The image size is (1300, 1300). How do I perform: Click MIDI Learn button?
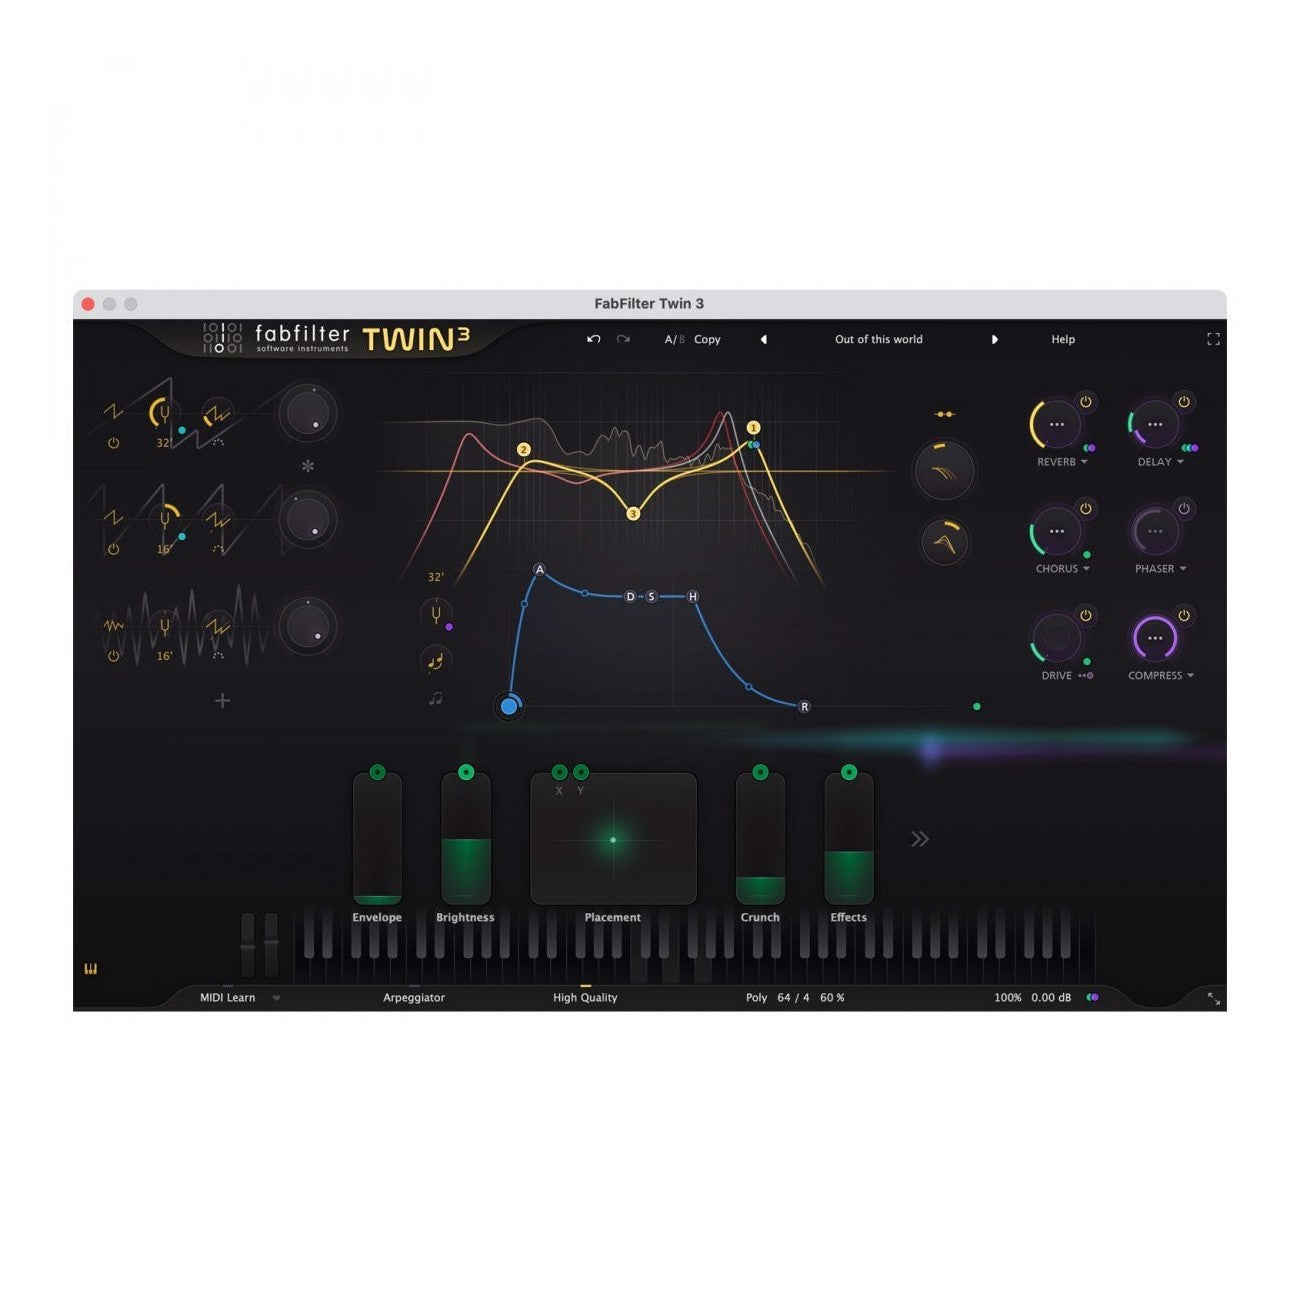point(227,998)
